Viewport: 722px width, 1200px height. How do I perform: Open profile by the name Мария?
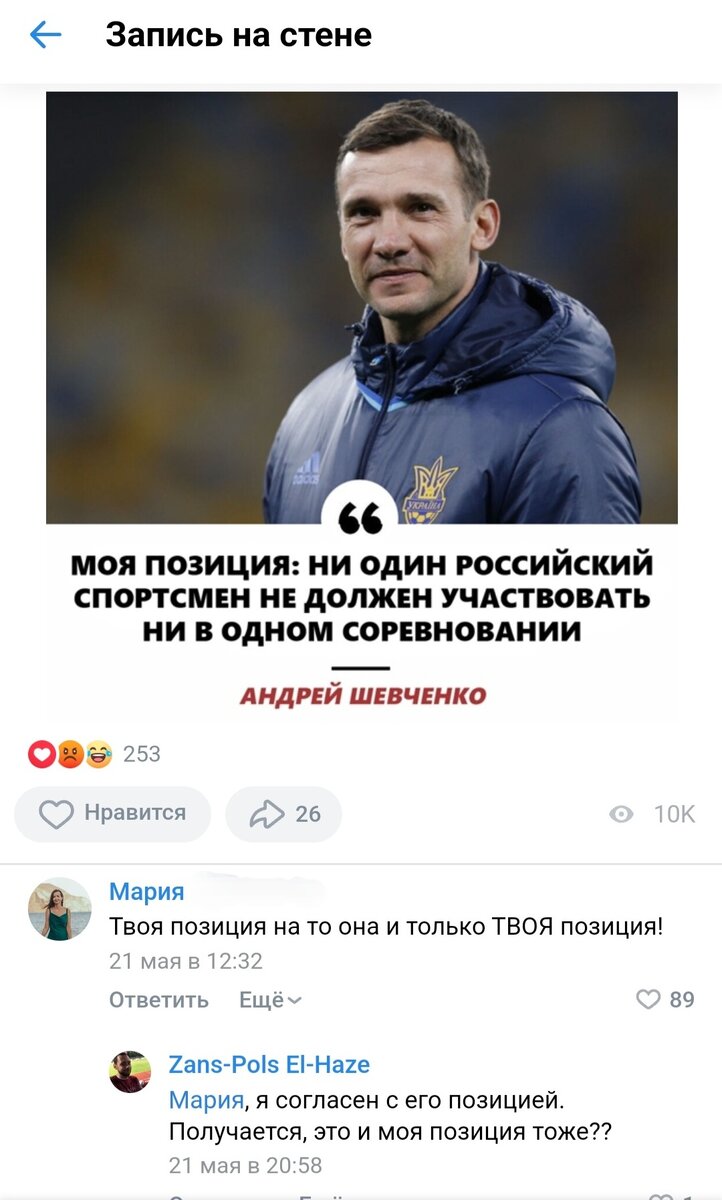(146, 890)
